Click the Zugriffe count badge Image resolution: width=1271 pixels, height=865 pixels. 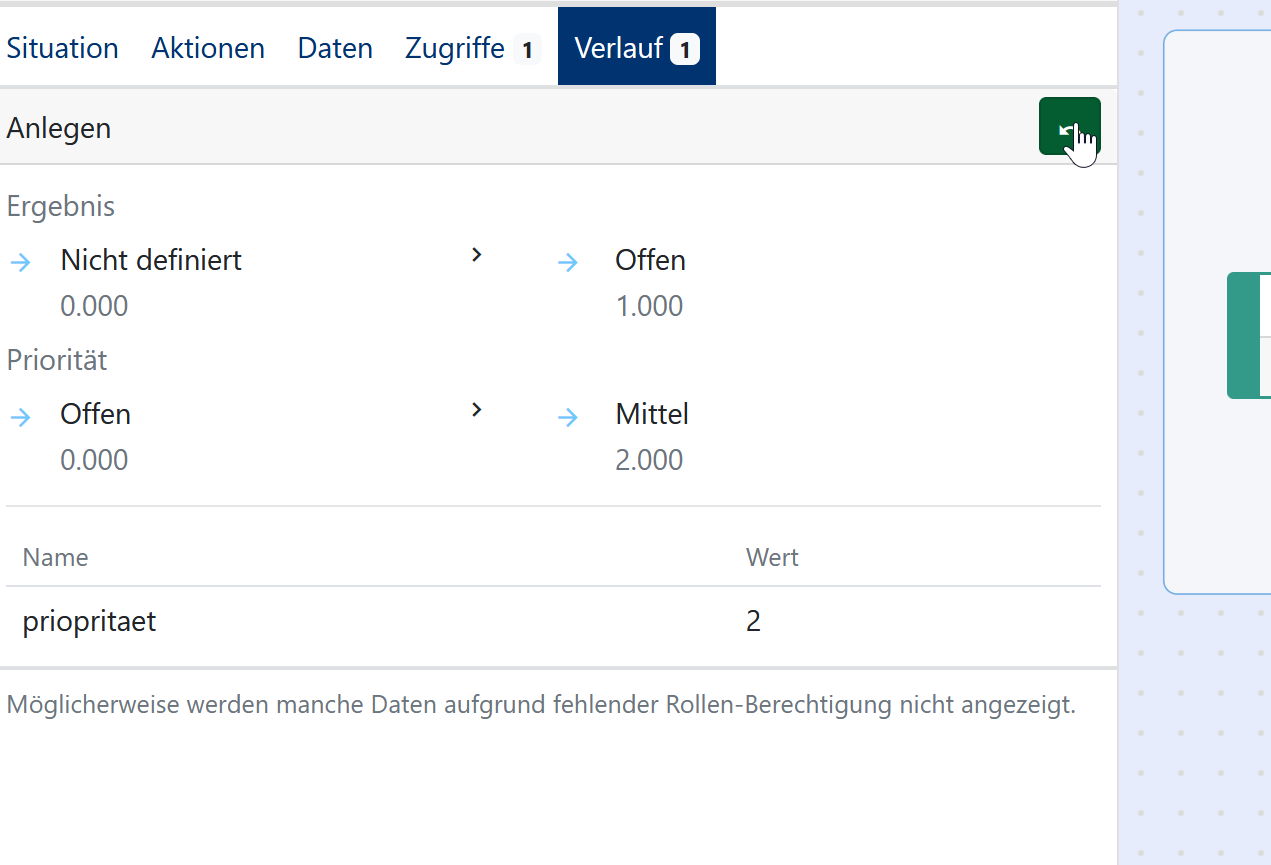[527, 49]
